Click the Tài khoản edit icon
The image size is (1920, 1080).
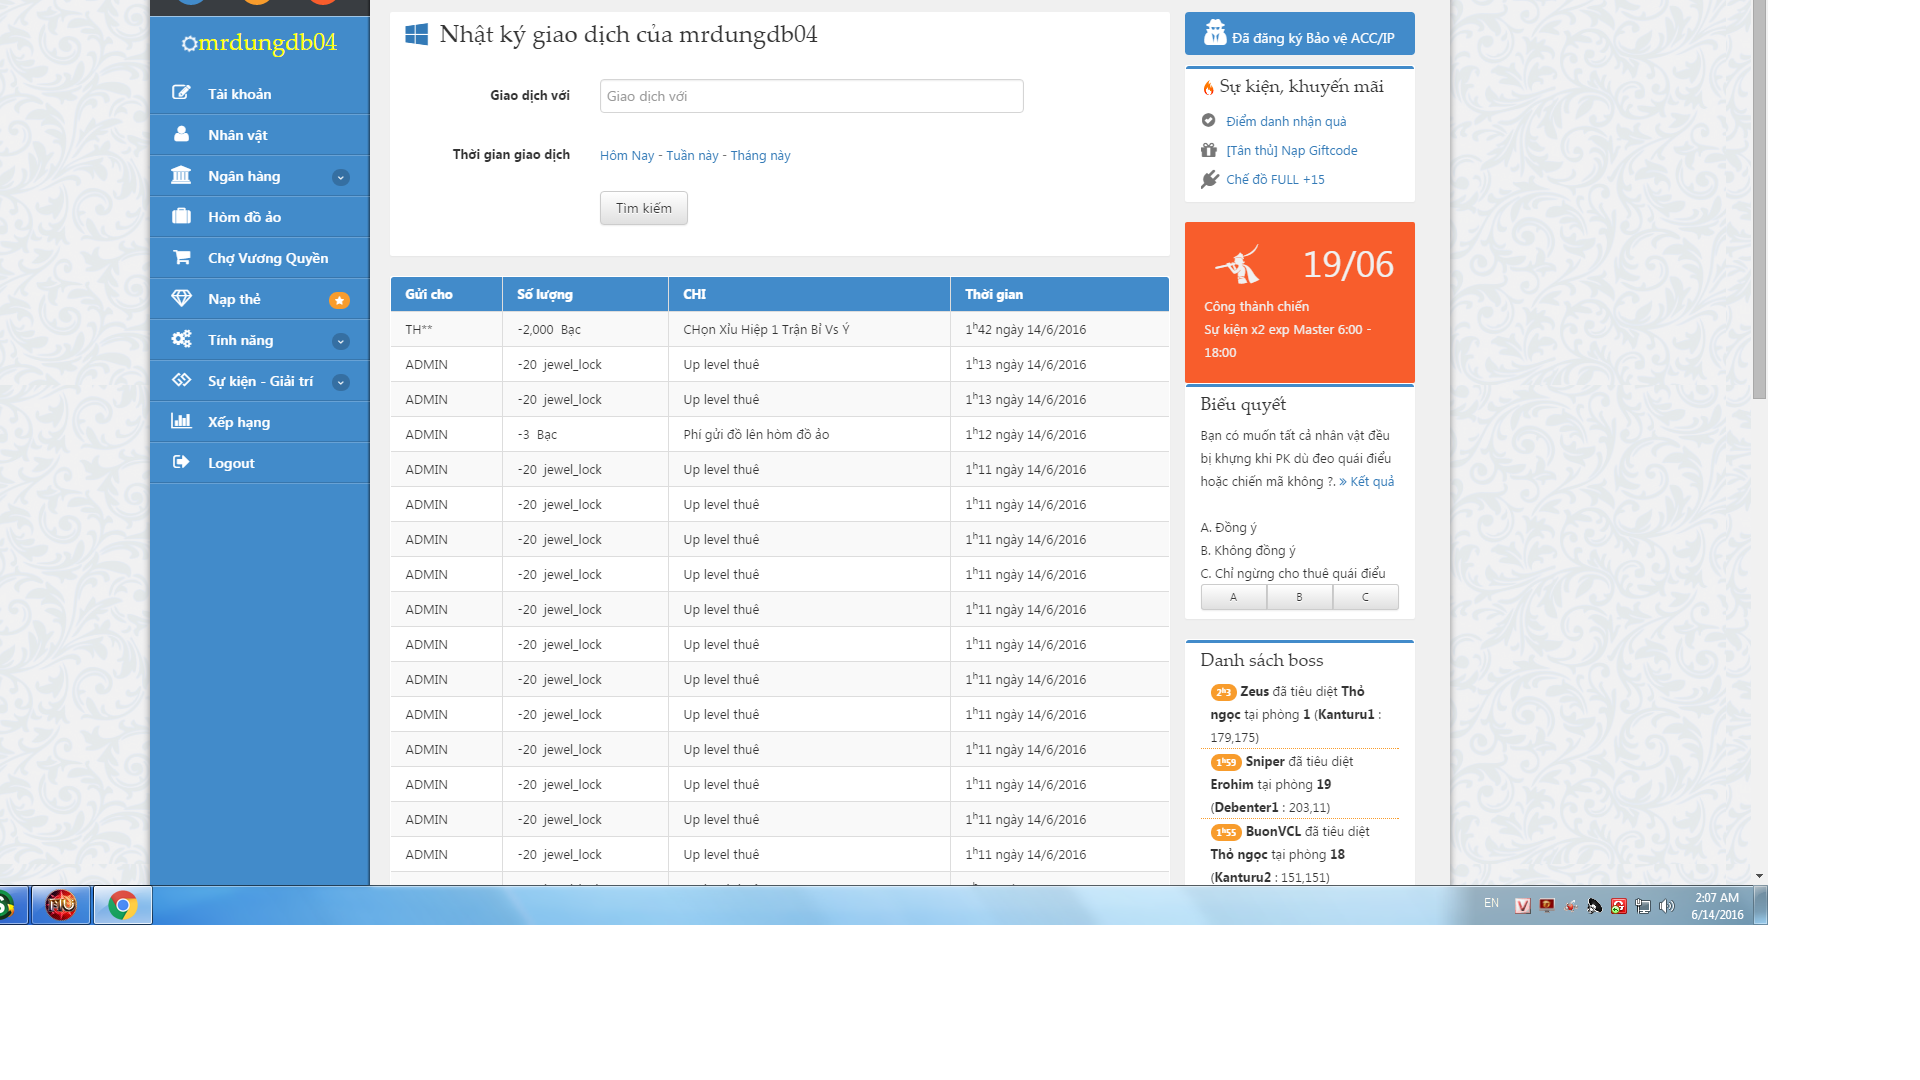[x=181, y=93]
